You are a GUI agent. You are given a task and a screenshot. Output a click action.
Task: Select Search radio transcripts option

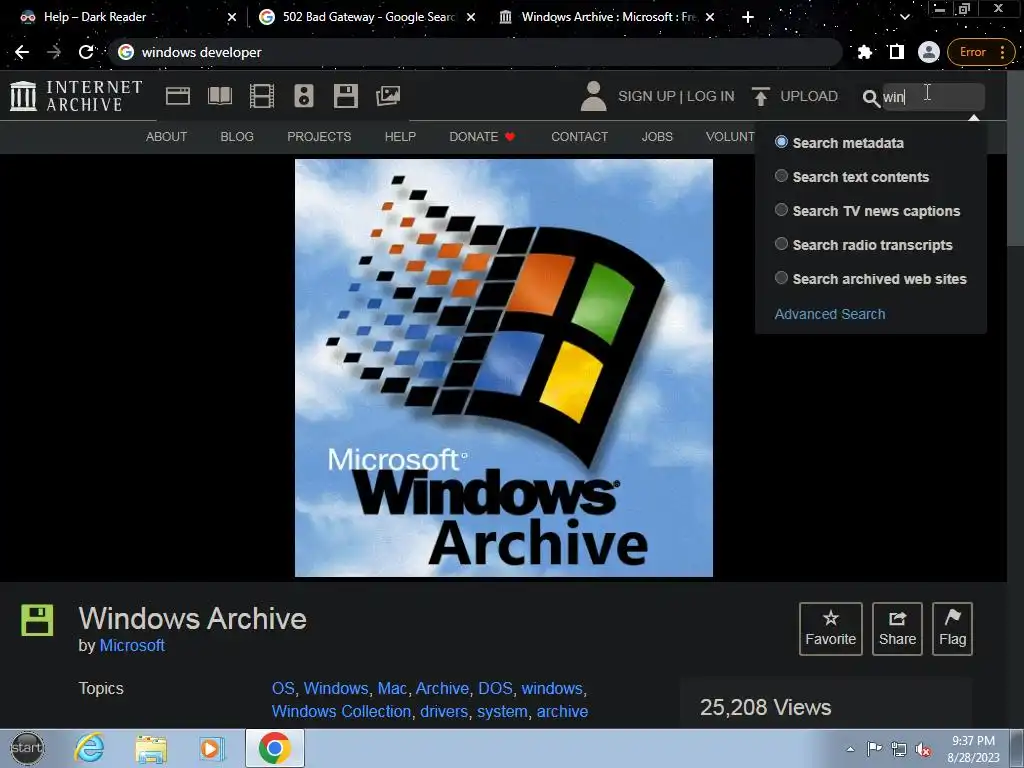tap(781, 244)
